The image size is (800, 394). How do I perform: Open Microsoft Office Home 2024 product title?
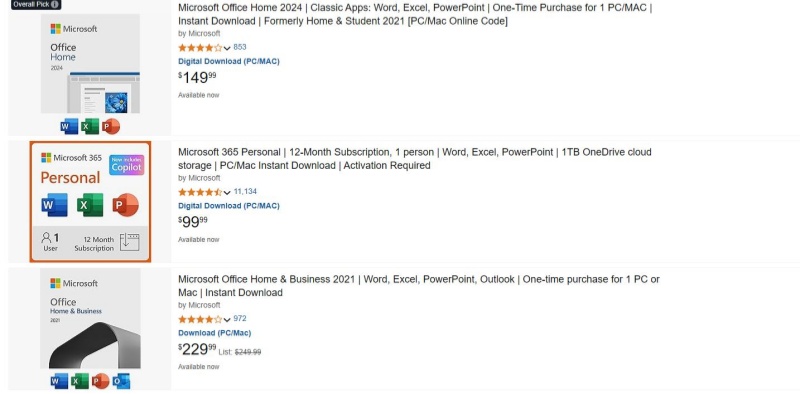[415, 14]
